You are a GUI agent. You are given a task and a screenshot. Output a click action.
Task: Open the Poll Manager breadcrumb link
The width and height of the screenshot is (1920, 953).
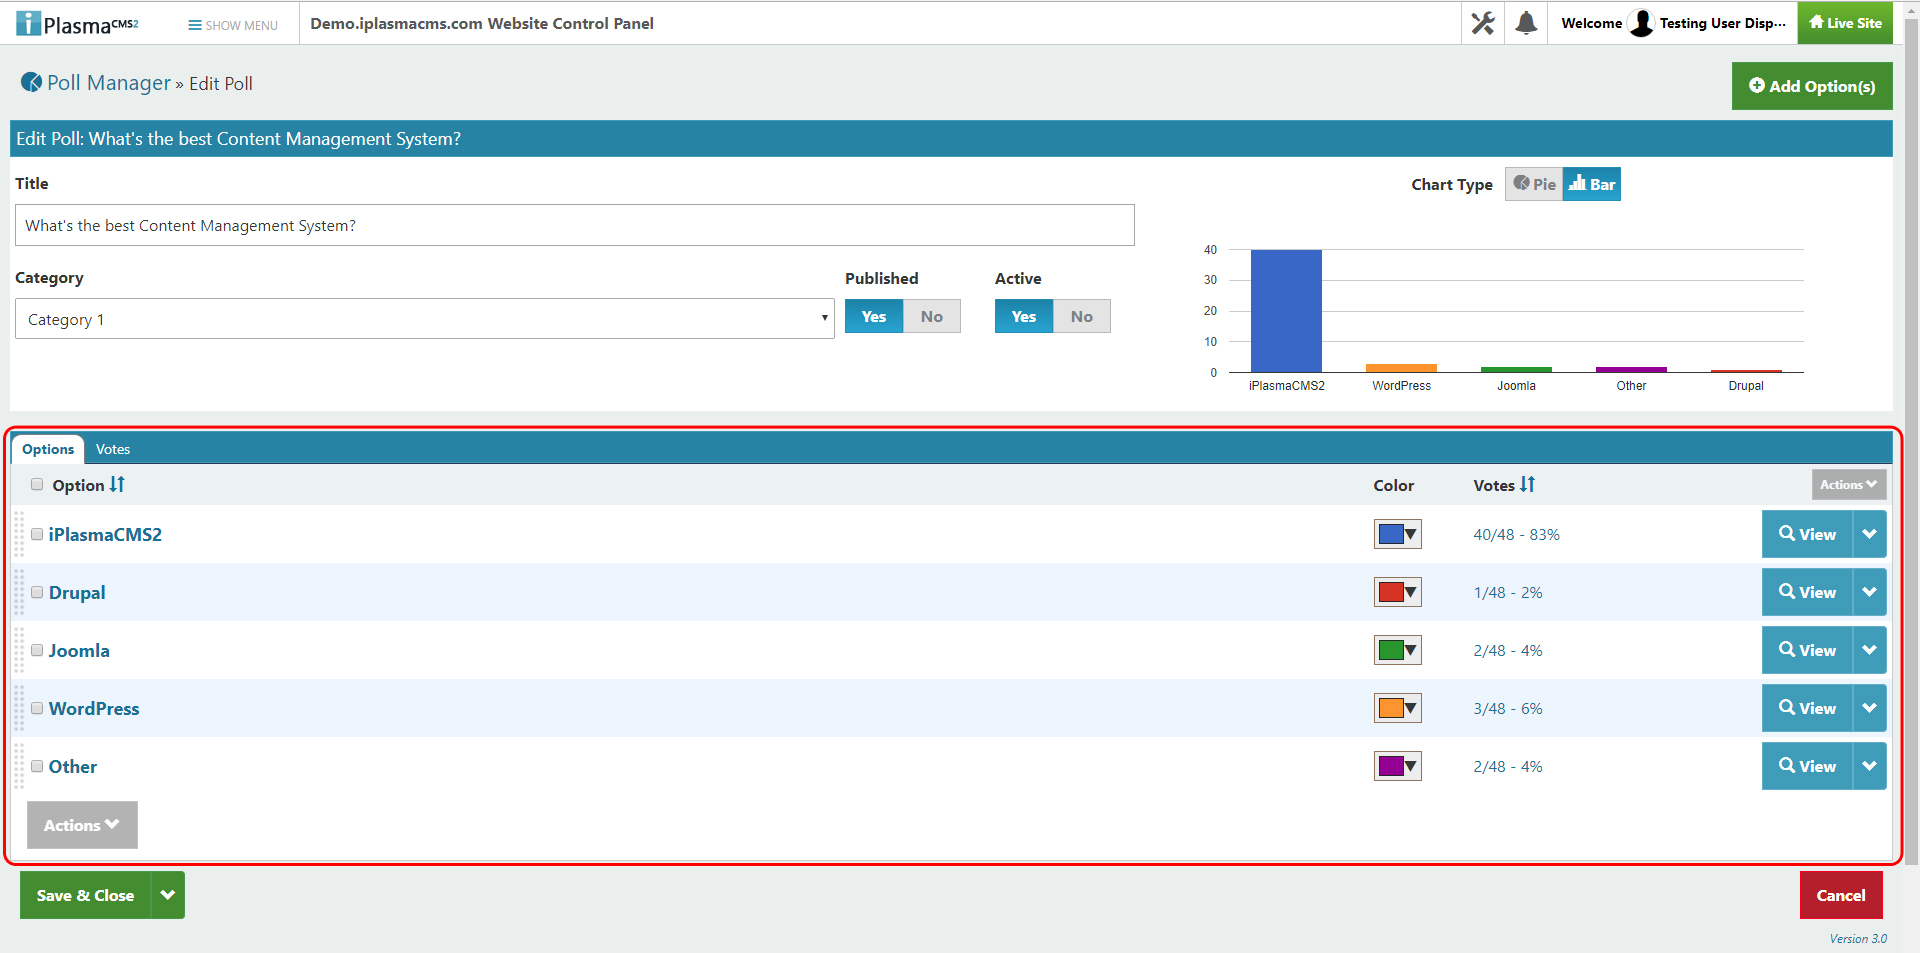pos(109,83)
